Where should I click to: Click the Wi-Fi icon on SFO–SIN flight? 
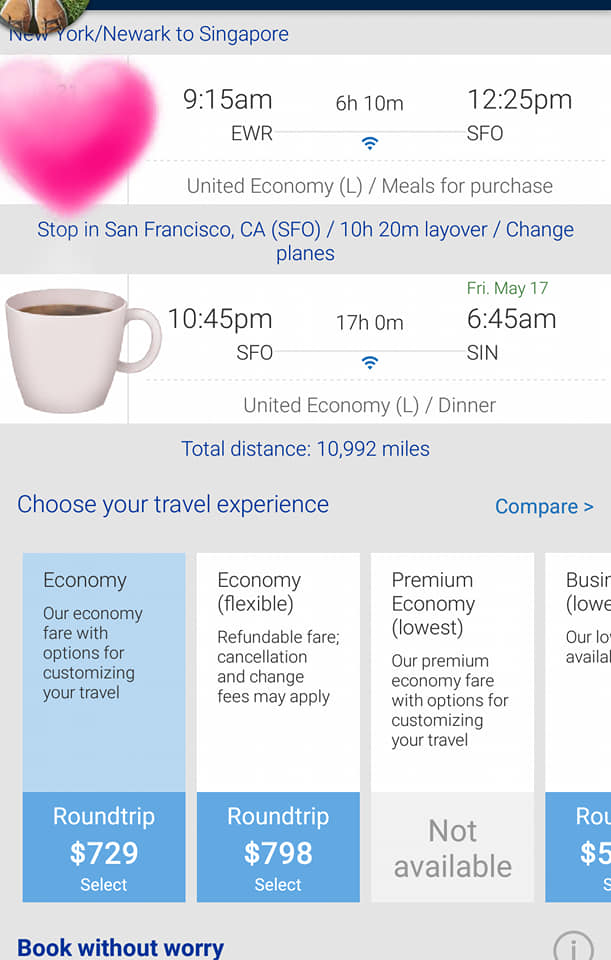(370, 363)
